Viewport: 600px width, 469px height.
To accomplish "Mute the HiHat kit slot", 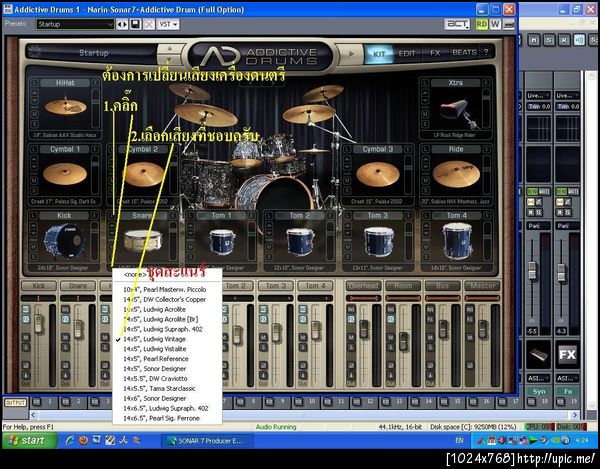I will [35, 114].
